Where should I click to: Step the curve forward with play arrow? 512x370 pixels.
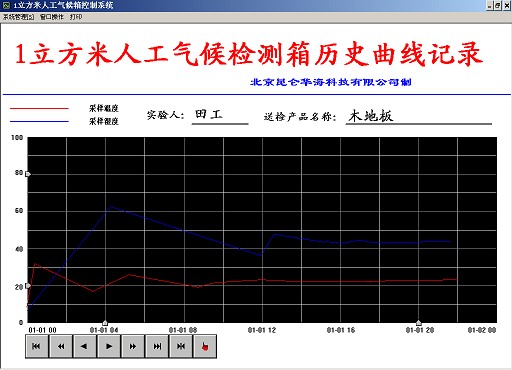click(109, 346)
